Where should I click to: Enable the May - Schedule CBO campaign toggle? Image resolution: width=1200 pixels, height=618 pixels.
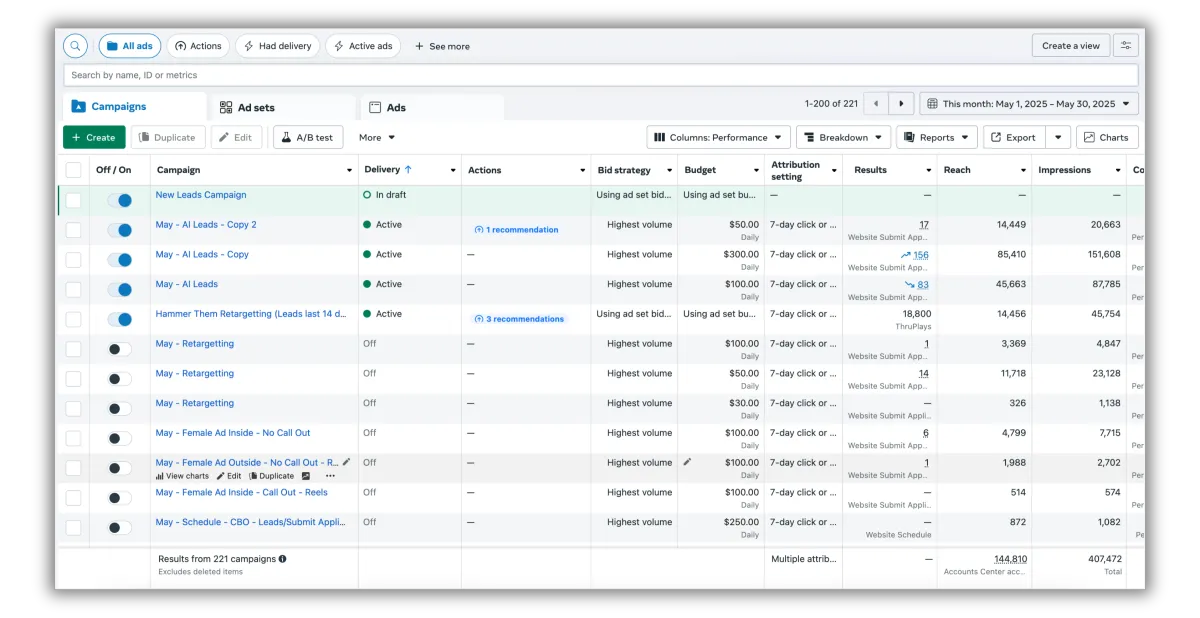click(119, 527)
